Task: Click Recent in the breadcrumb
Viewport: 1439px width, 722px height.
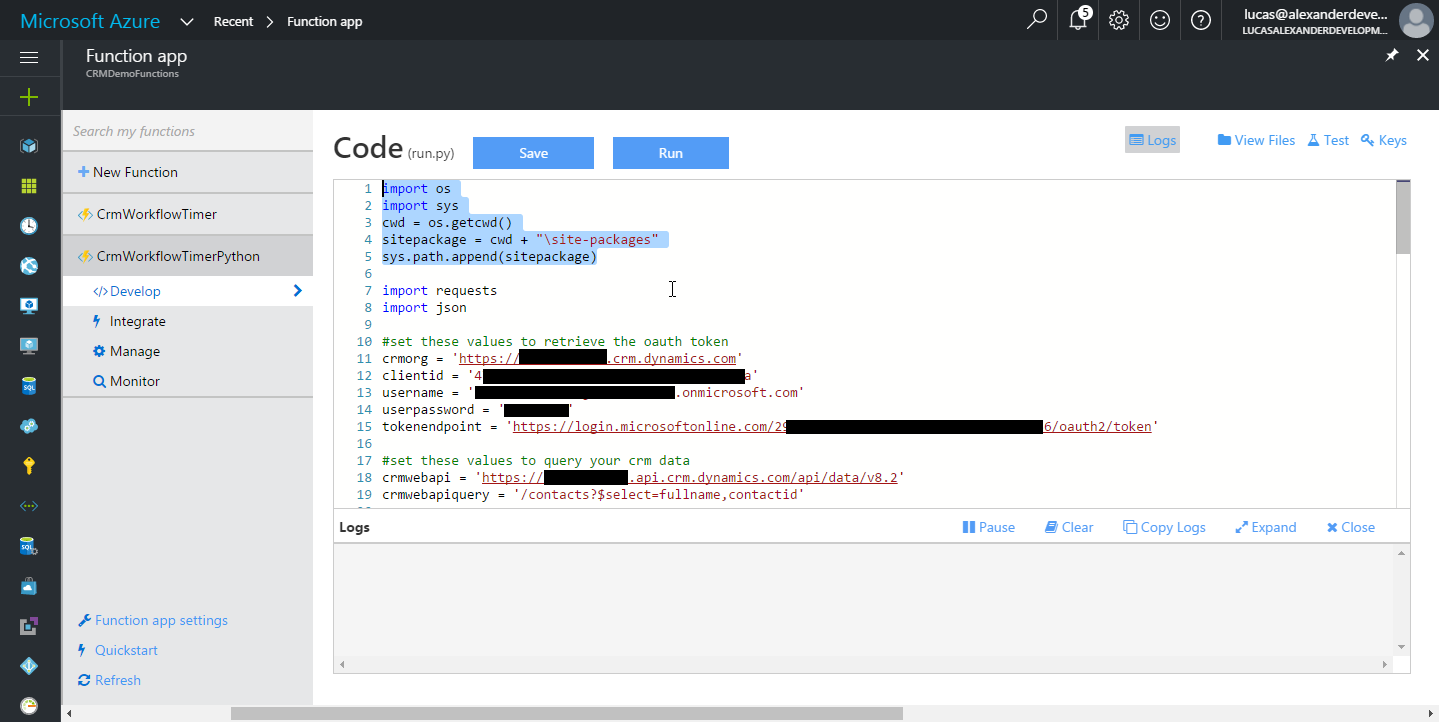Action: pos(233,21)
